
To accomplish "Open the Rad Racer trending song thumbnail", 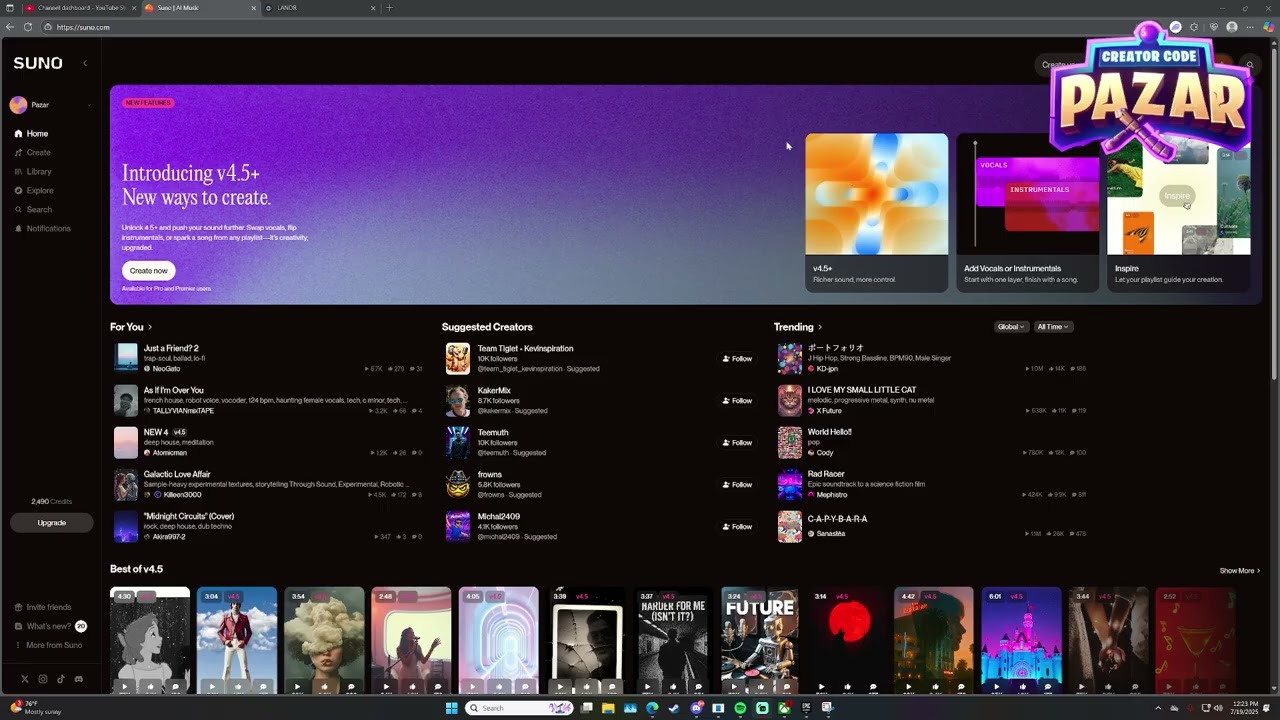I will [x=790, y=485].
